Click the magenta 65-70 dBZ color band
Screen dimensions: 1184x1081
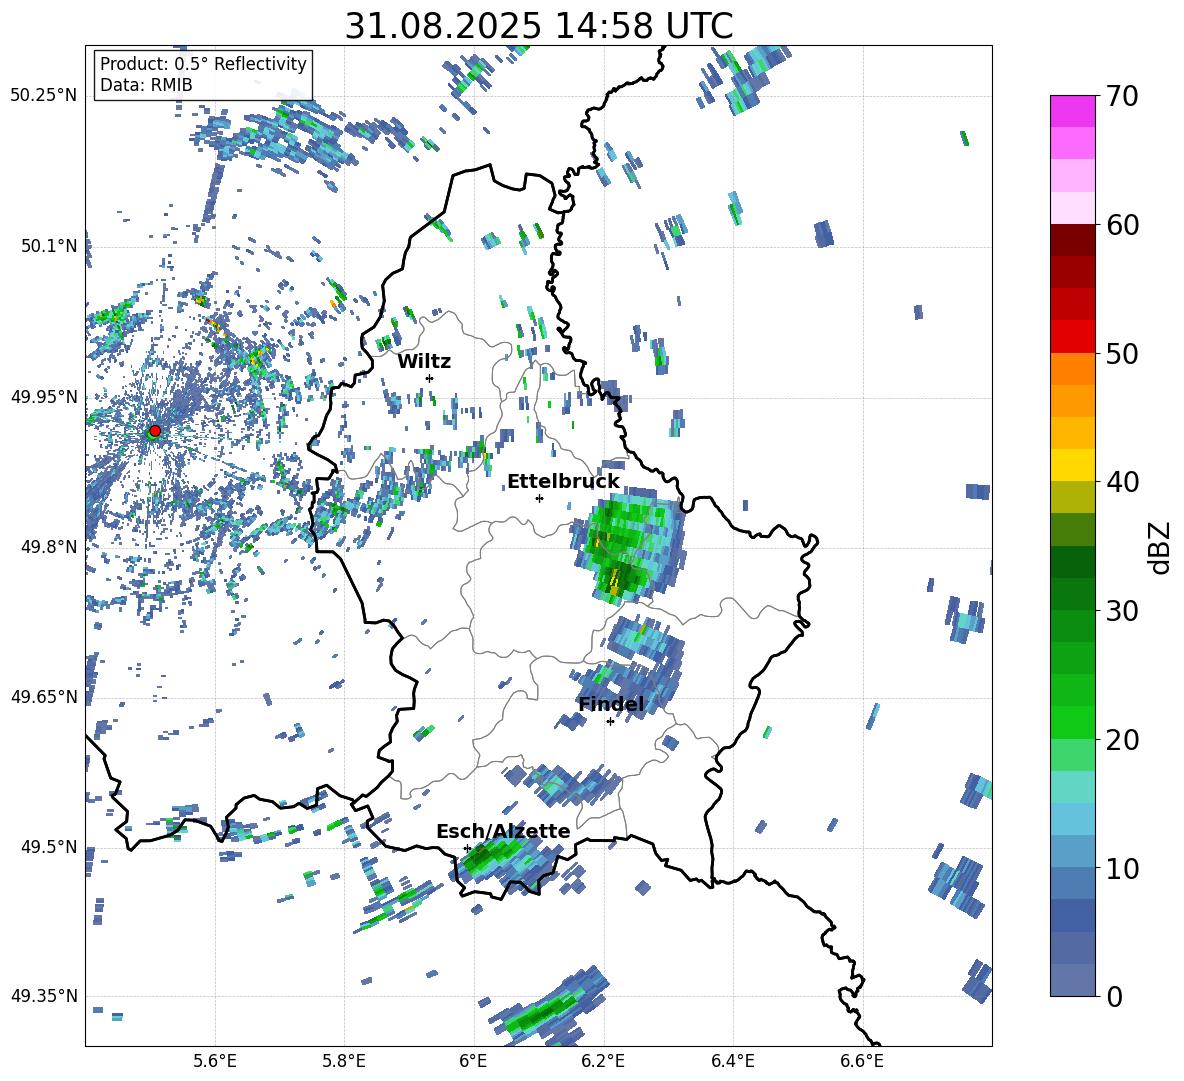[1072, 111]
